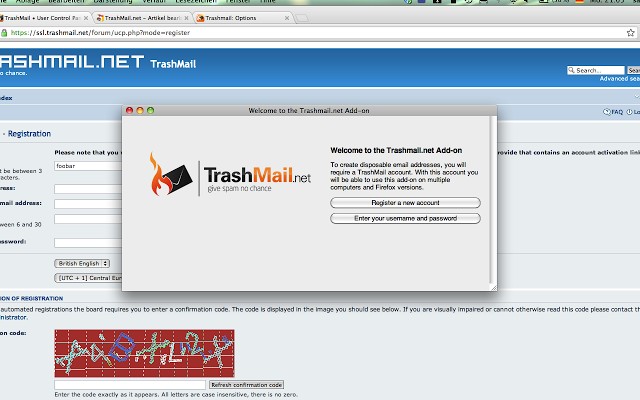Minimize the Add-on dialog with yellow button
Viewport: 640px width, 400px height.
pos(140,110)
